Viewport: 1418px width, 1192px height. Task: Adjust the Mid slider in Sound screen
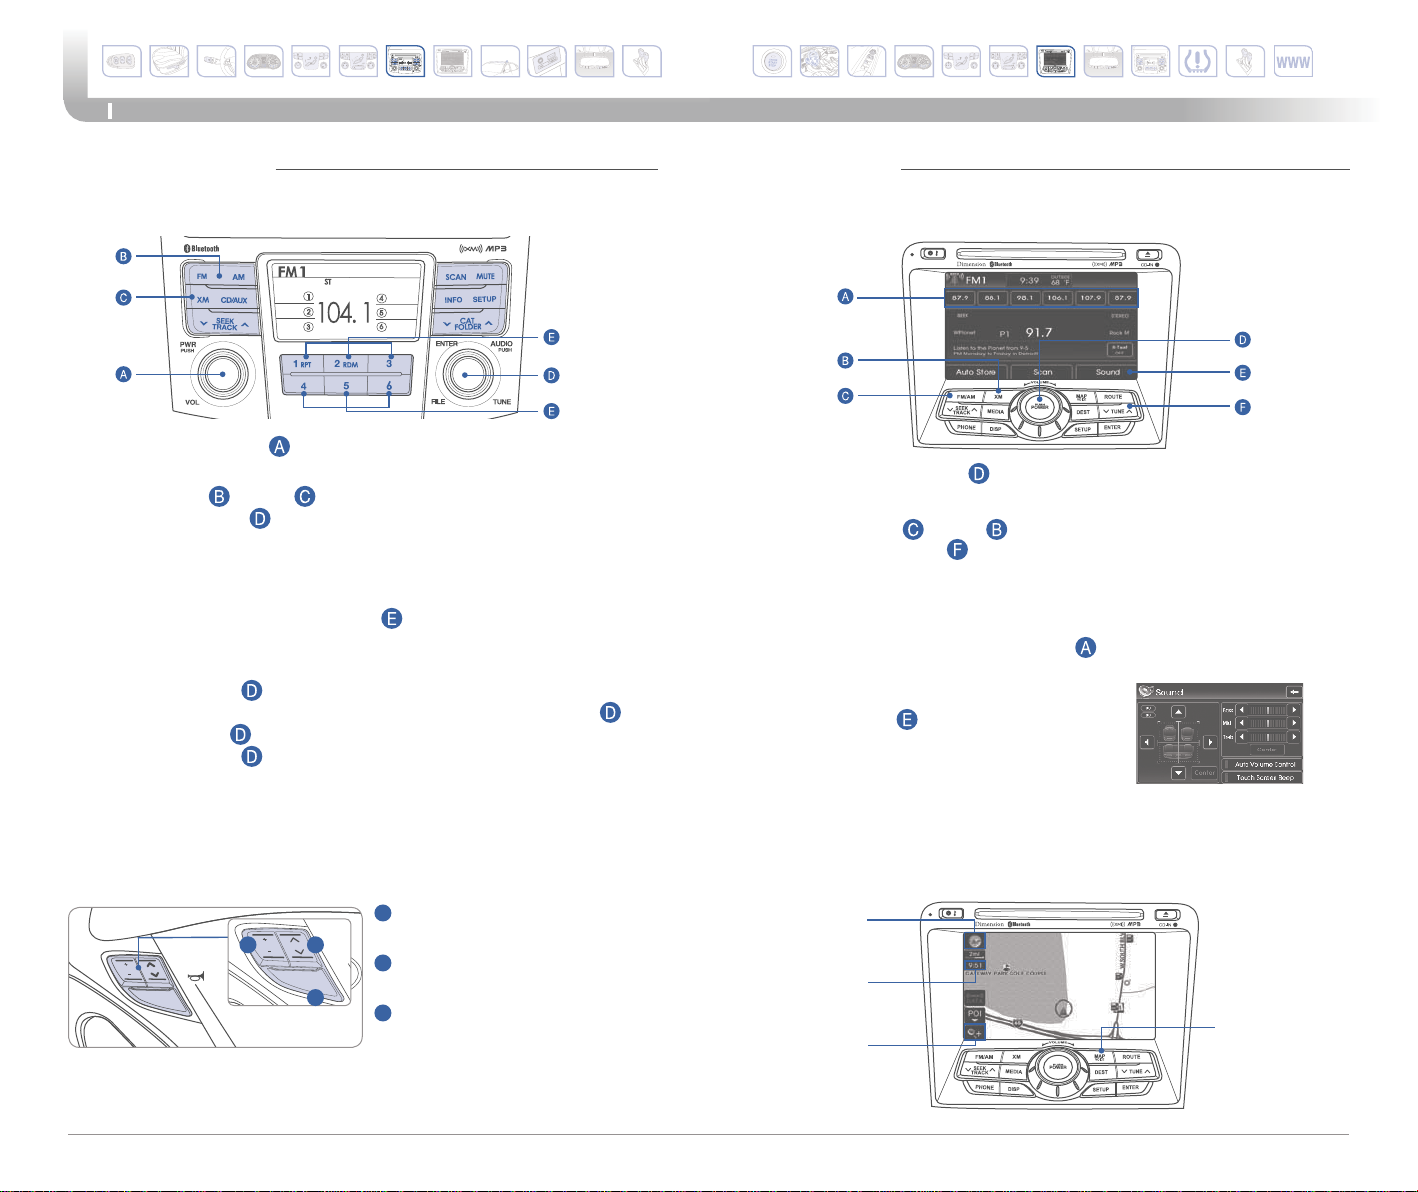1268,723
